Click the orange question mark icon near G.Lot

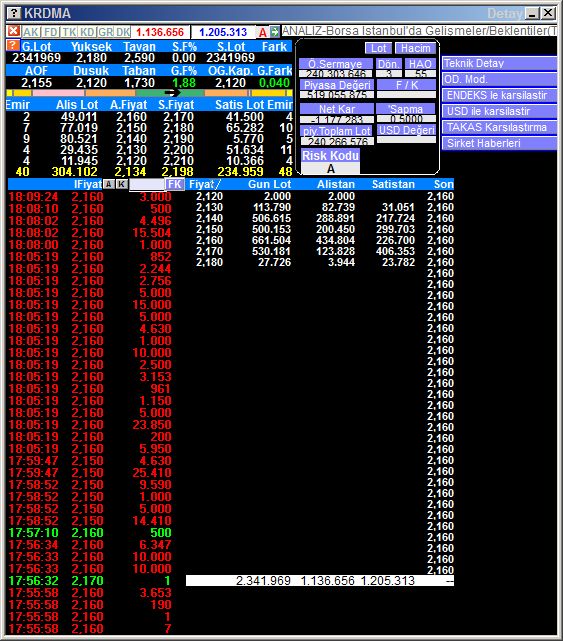coord(13,45)
